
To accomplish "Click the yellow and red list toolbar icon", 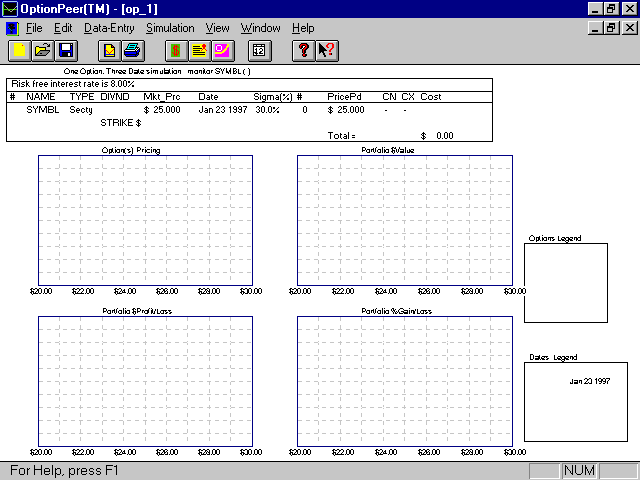I will point(198,49).
